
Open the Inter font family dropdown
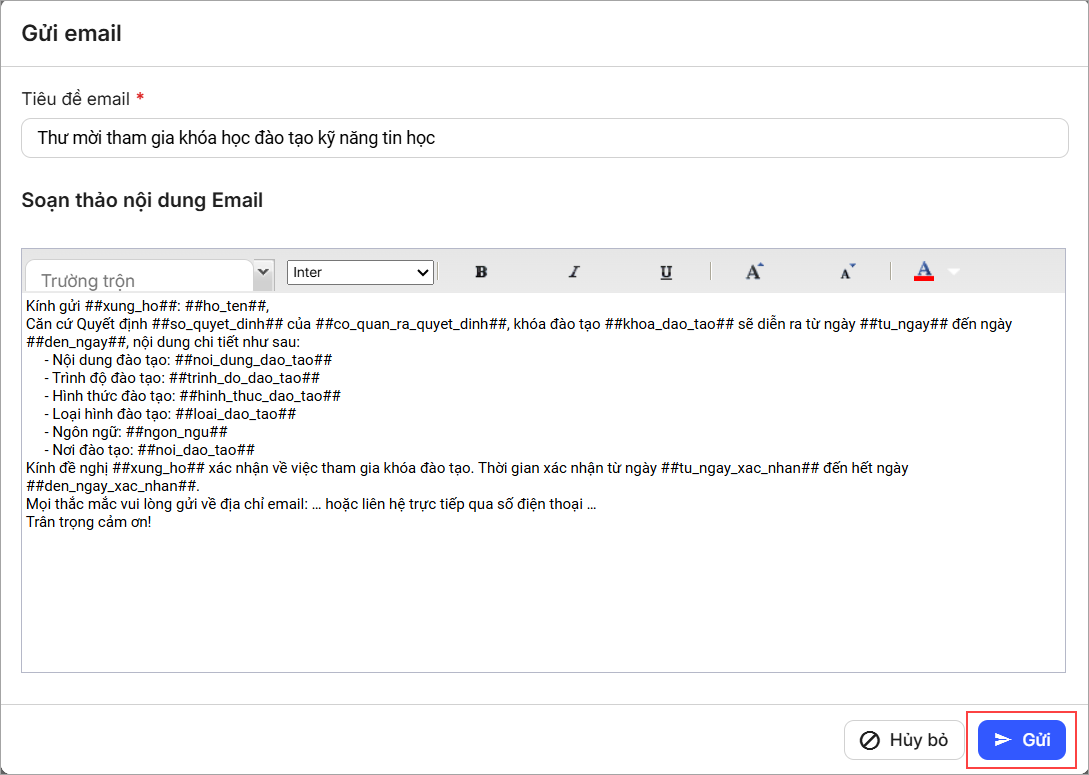point(360,272)
